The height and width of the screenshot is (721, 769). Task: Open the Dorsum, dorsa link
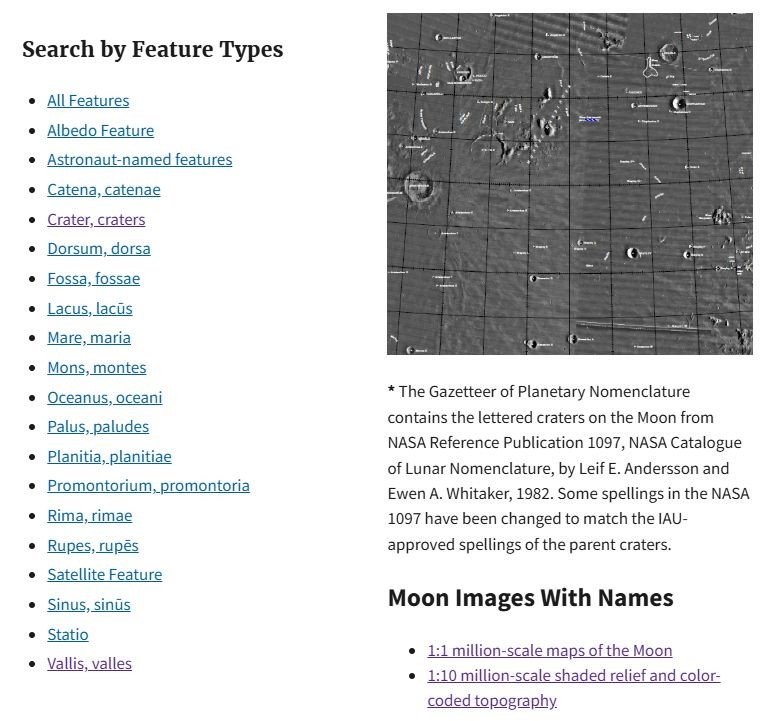98,248
